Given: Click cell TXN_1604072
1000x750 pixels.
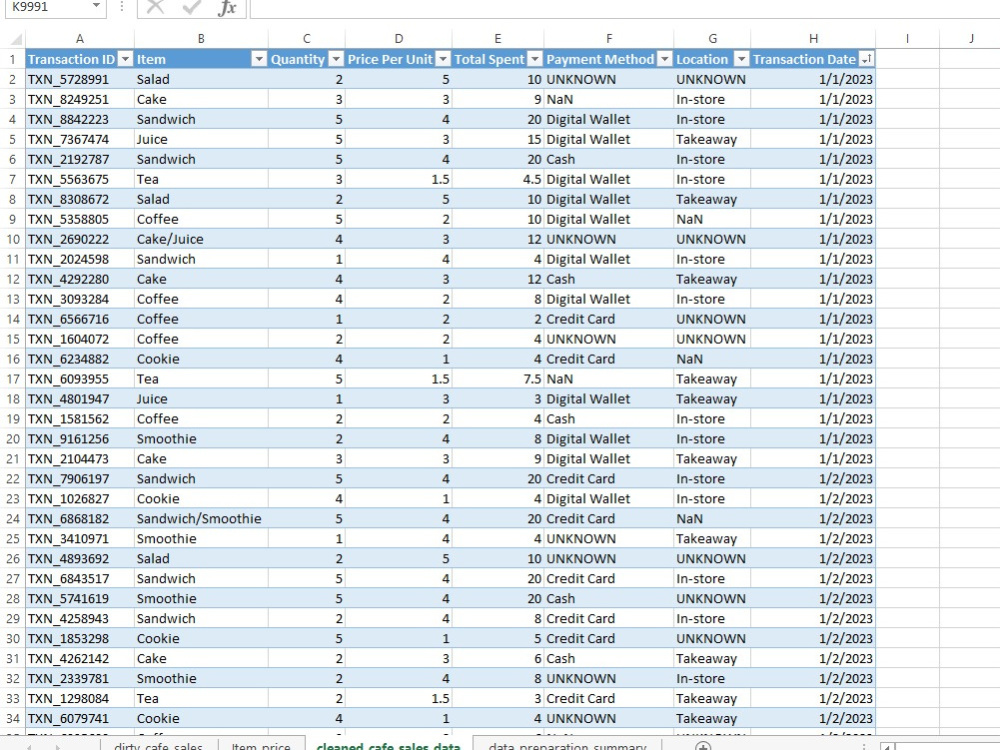Looking at the screenshot, I should (80, 339).
